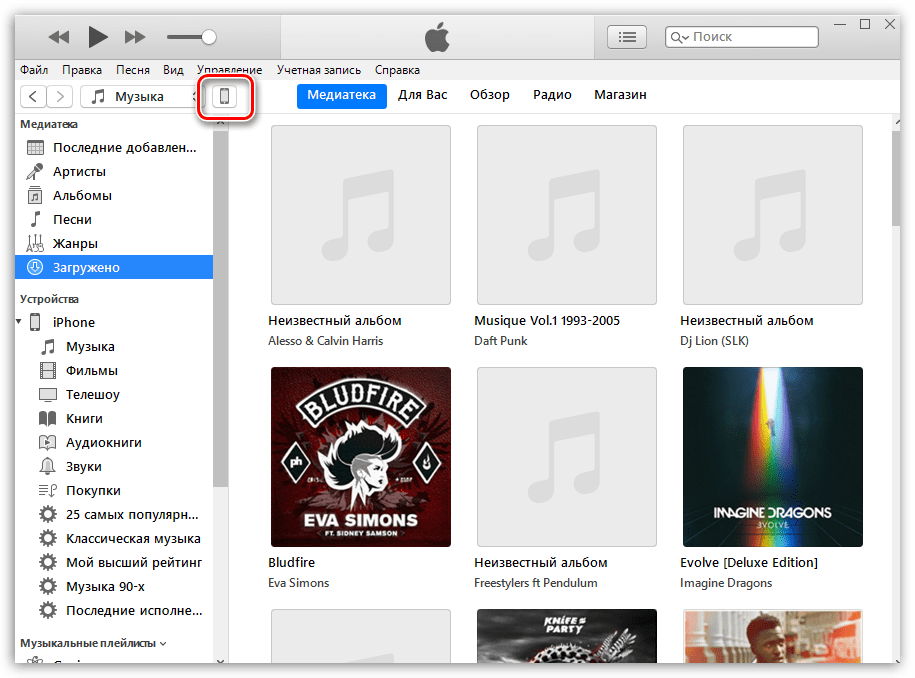Switch to the Для Вас tab

click(x=422, y=95)
